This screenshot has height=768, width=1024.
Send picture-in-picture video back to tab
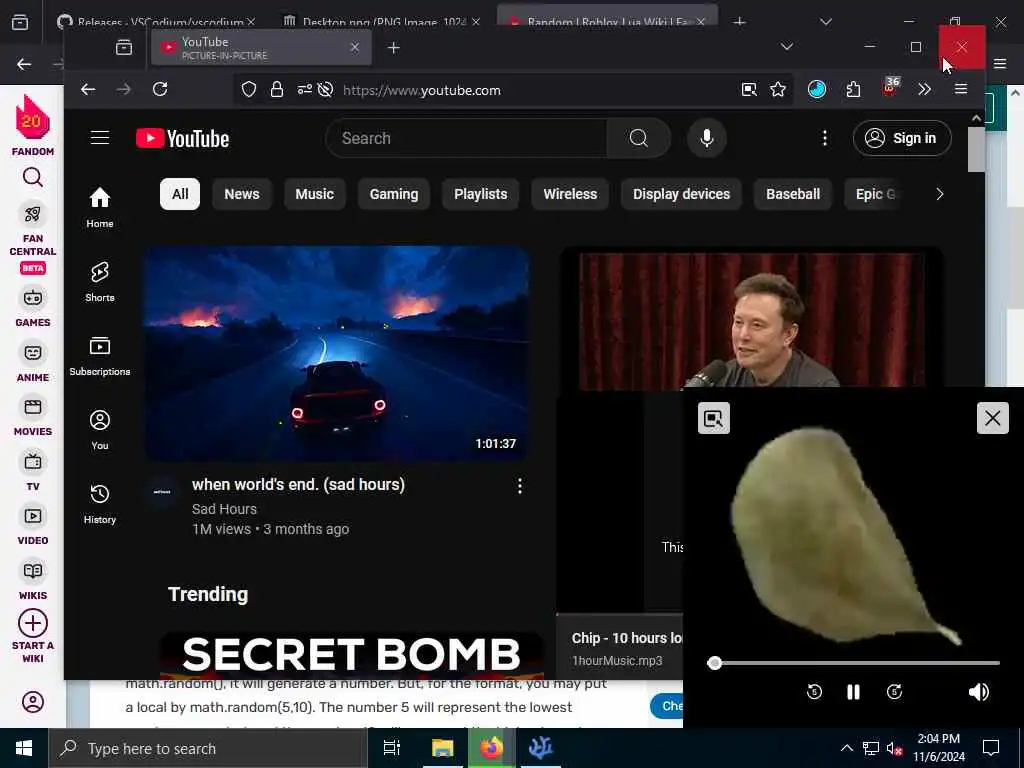pyautogui.click(x=714, y=418)
